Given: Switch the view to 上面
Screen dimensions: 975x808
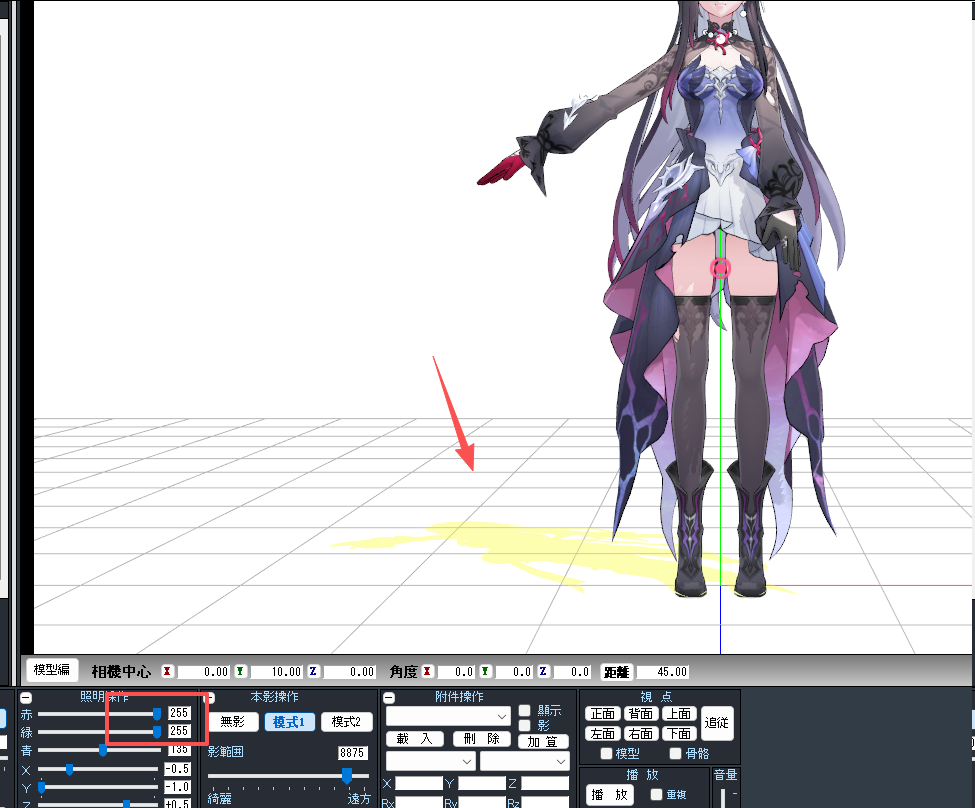Looking at the screenshot, I should click(680, 713).
